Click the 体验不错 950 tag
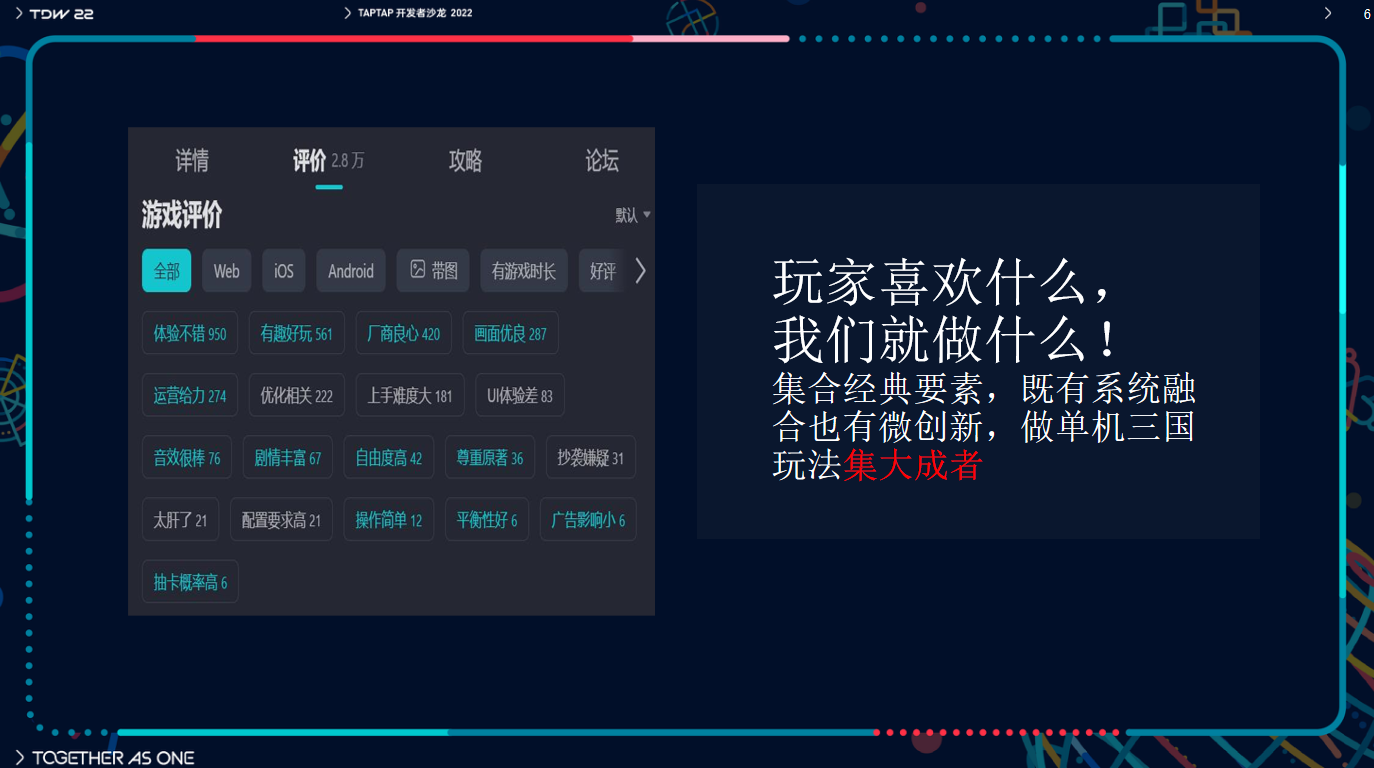 tap(190, 333)
